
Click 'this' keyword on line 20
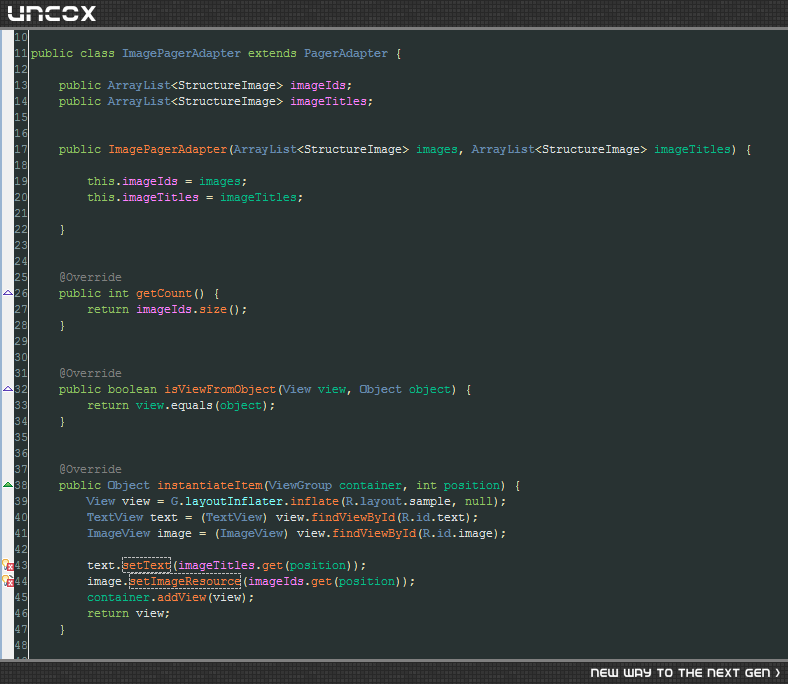click(101, 198)
